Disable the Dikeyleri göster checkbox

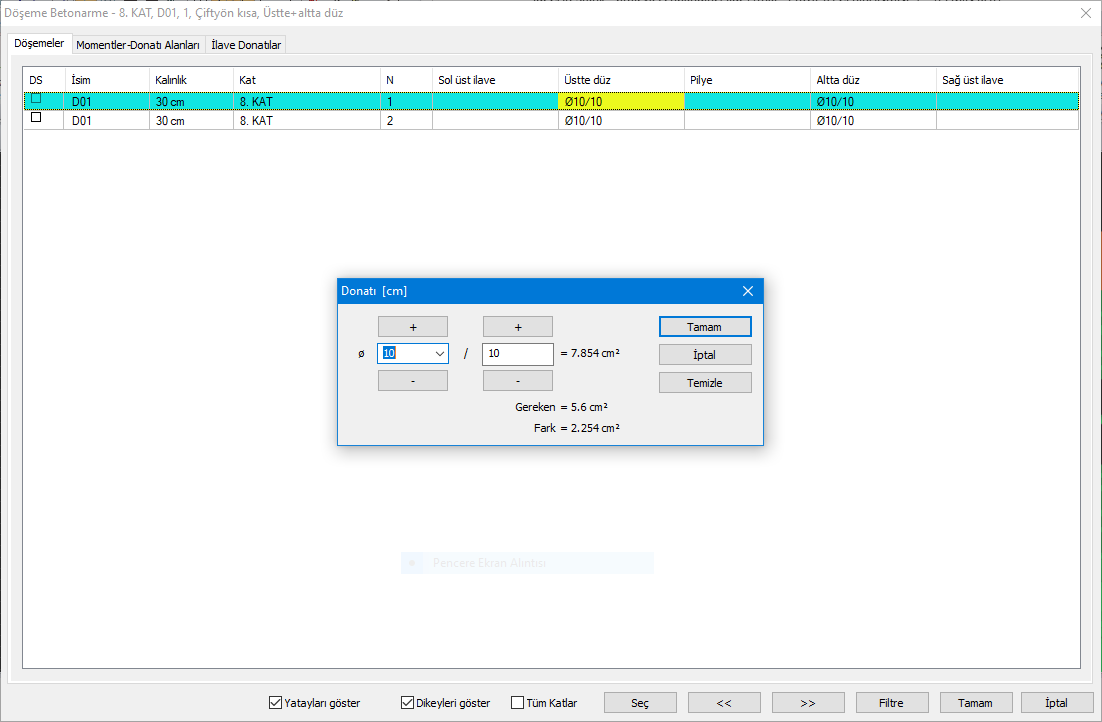click(408, 703)
